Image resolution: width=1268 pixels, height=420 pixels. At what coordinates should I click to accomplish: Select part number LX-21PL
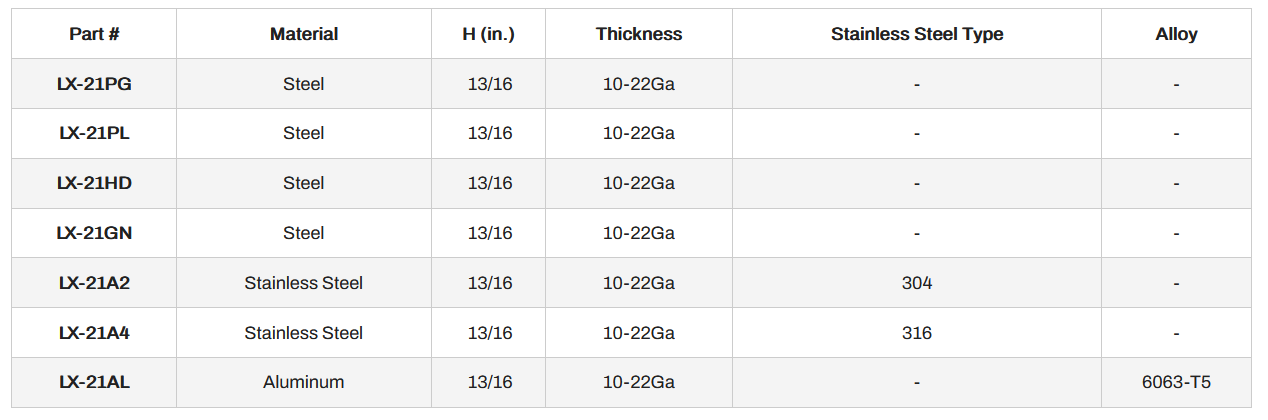(x=94, y=133)
